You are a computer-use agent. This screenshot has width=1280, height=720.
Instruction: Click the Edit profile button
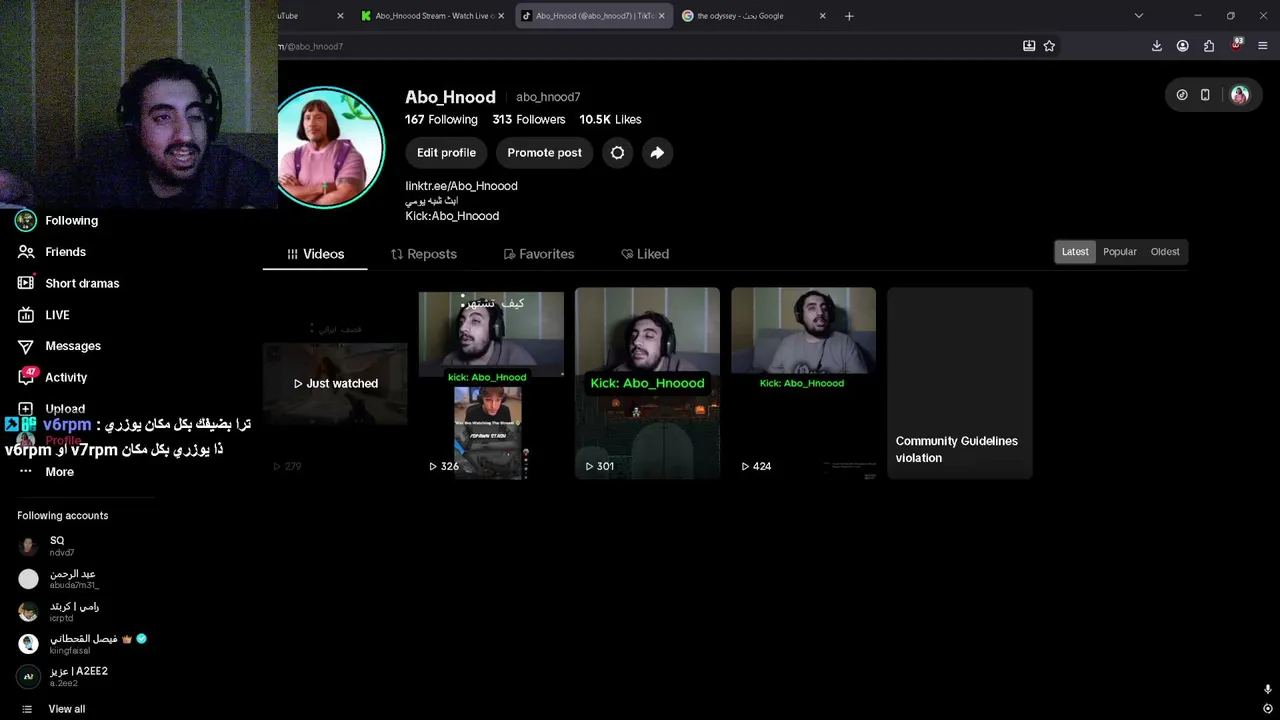pos(446,153)
